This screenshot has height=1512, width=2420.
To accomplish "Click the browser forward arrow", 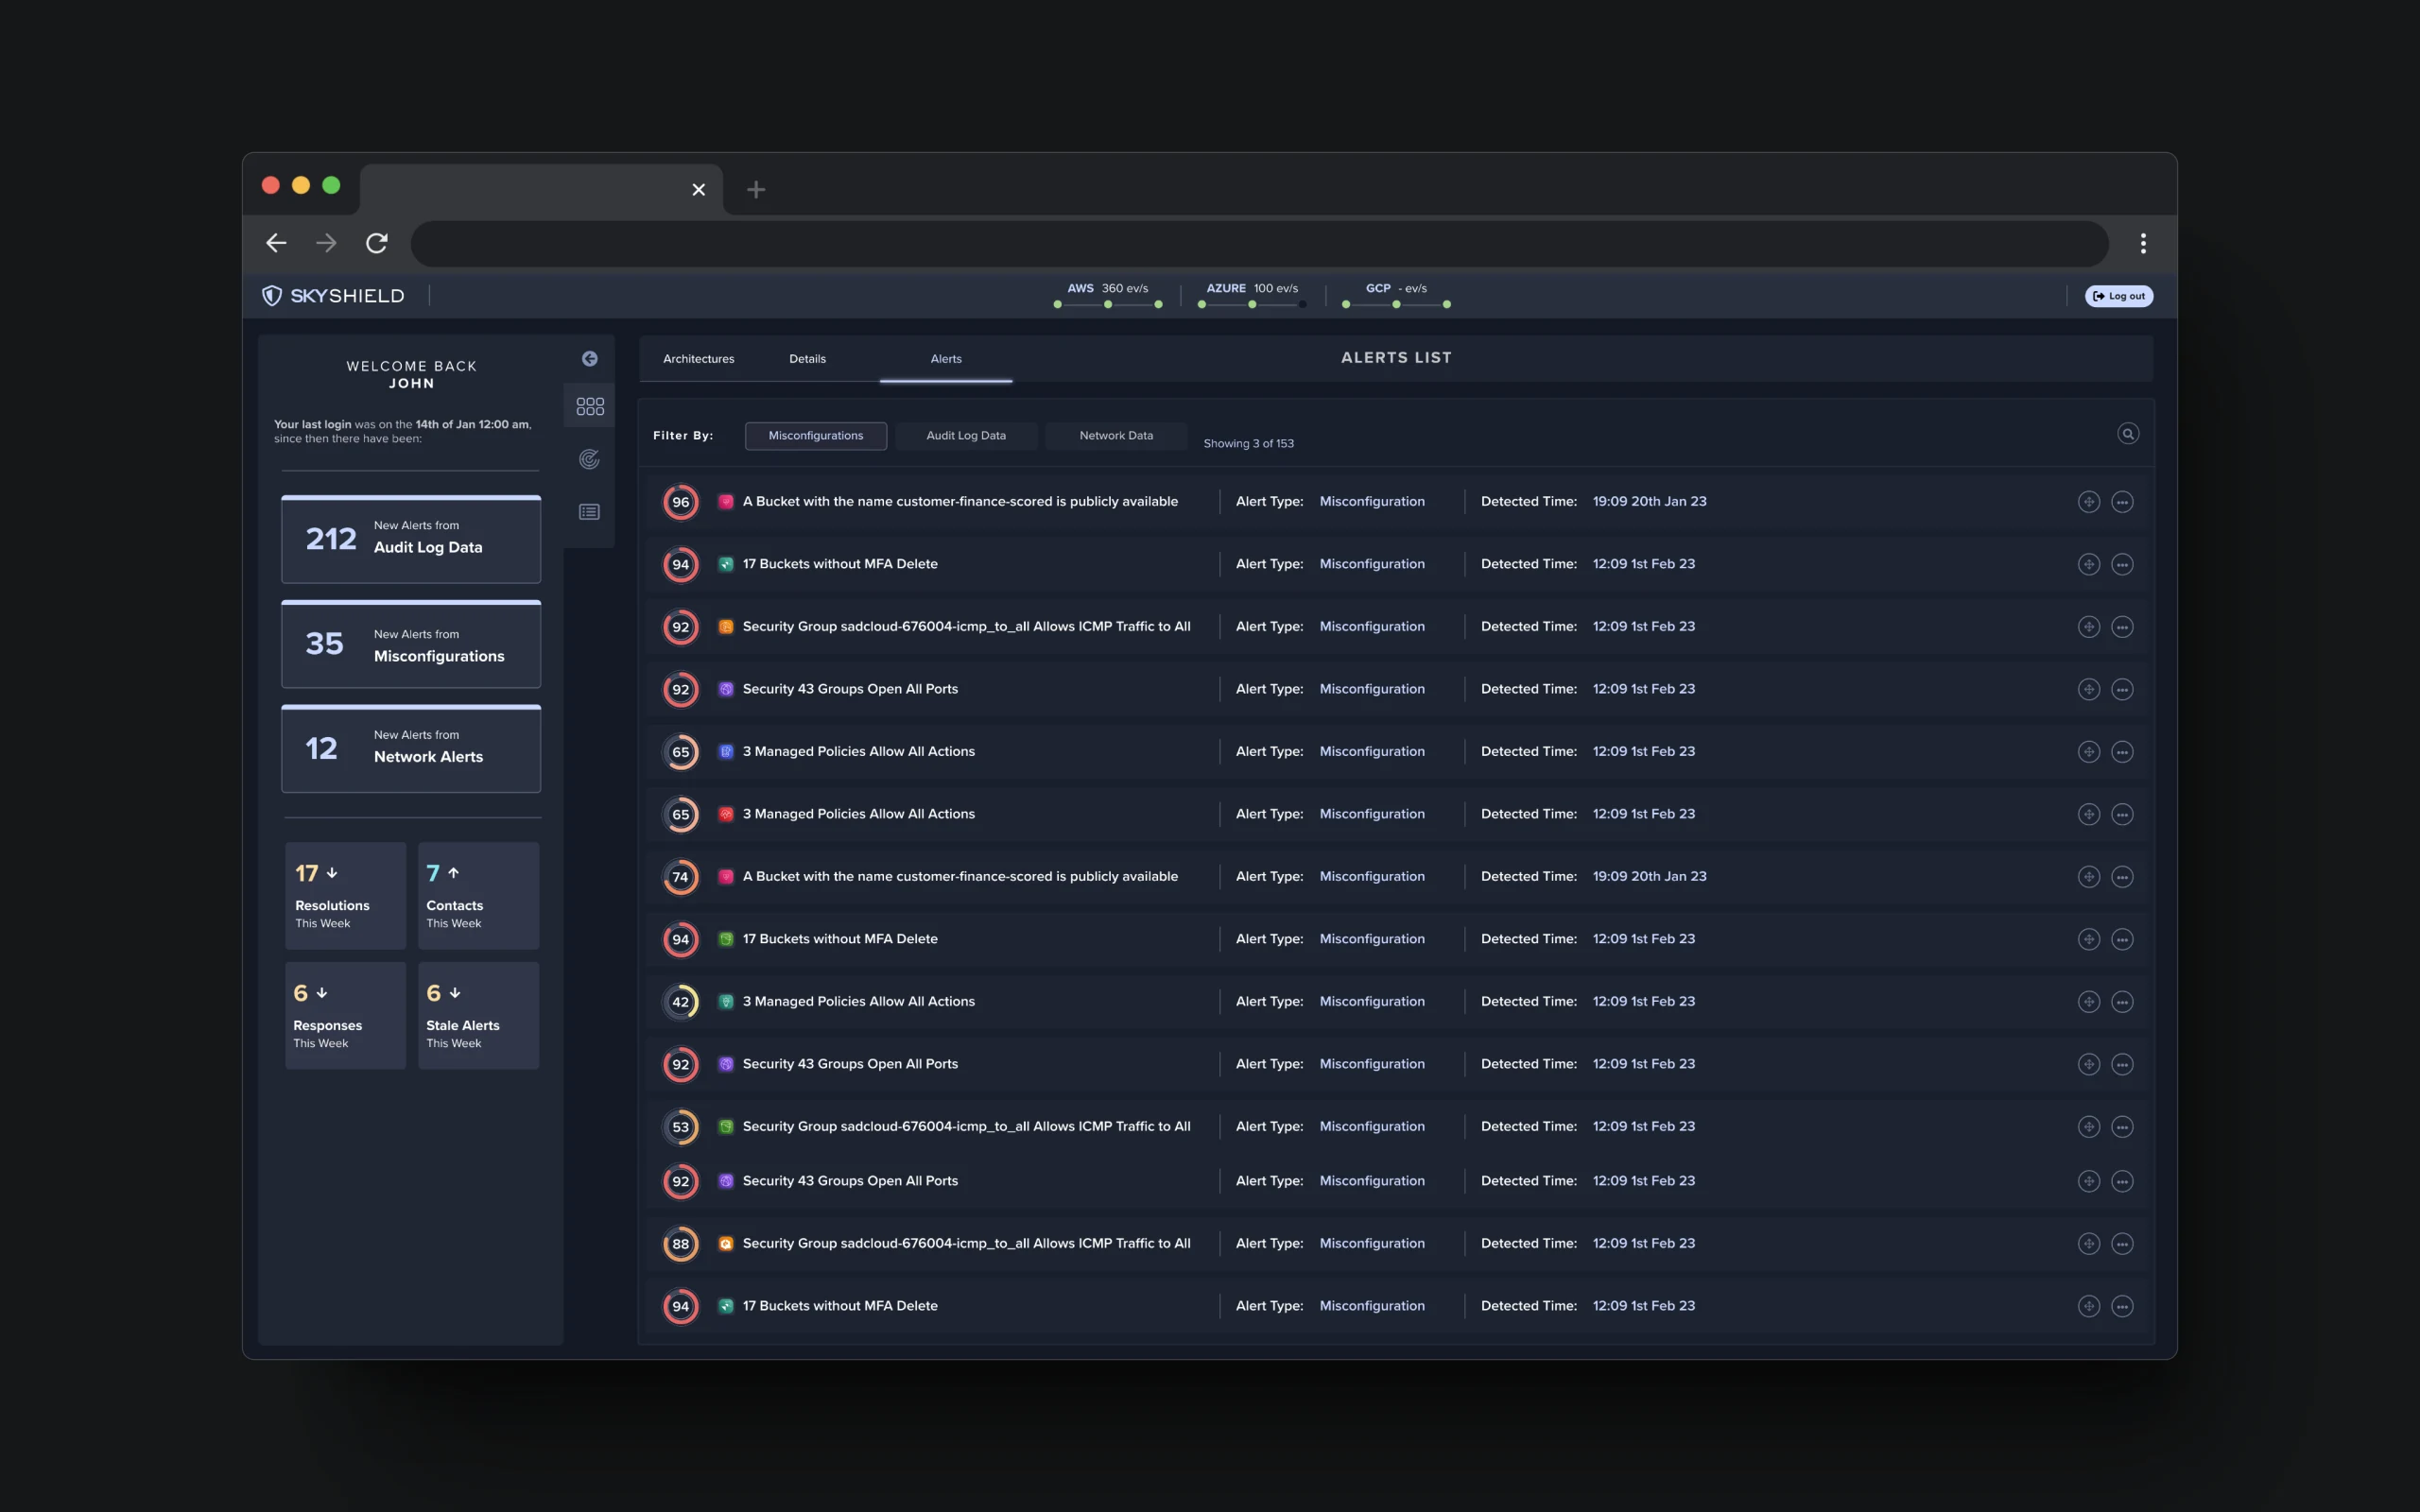I will (x=326, y=243).
